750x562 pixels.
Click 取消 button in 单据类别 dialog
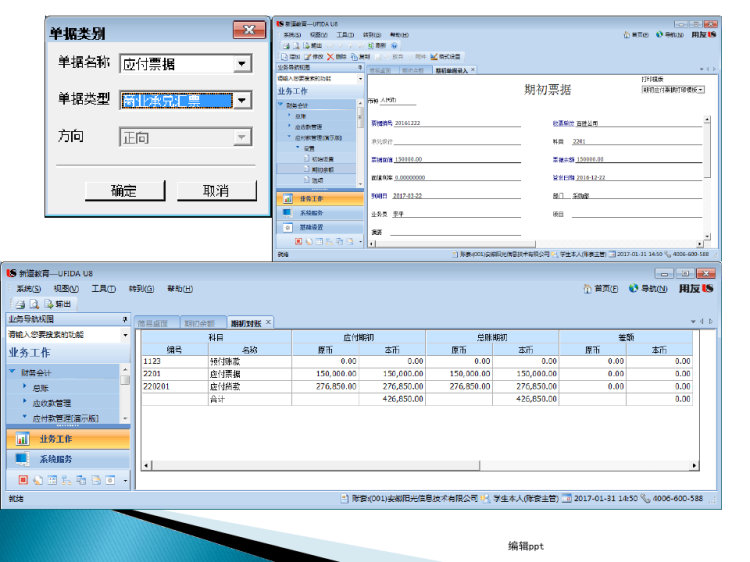(216, 191)
